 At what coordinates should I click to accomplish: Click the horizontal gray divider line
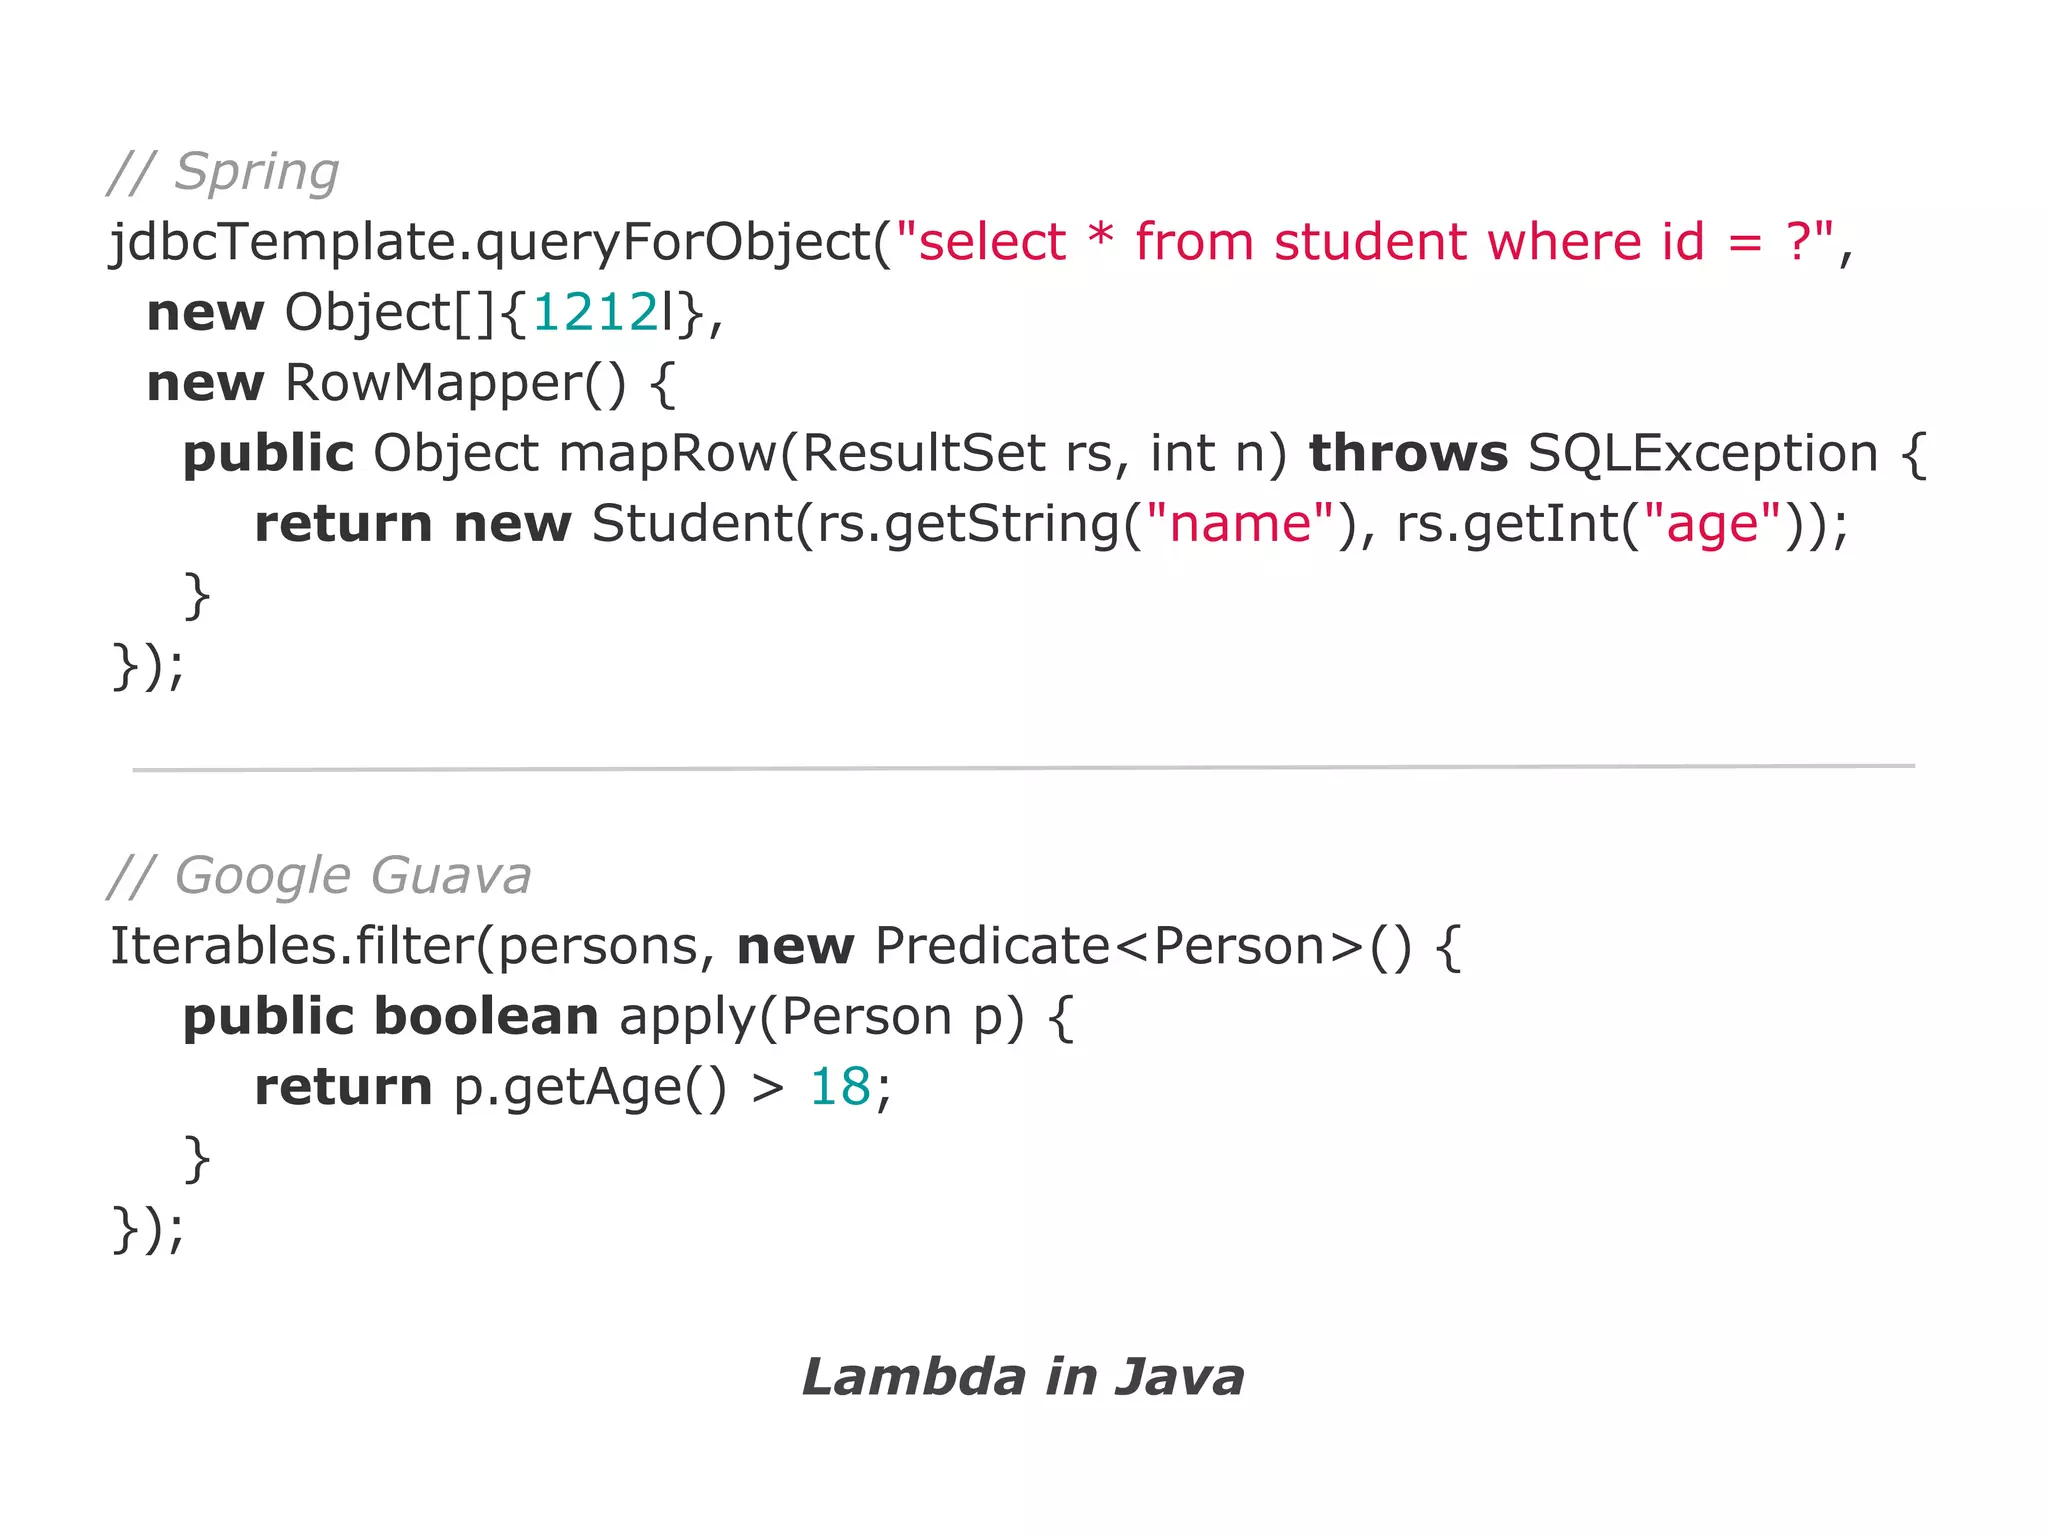(x=1023, y=768)
